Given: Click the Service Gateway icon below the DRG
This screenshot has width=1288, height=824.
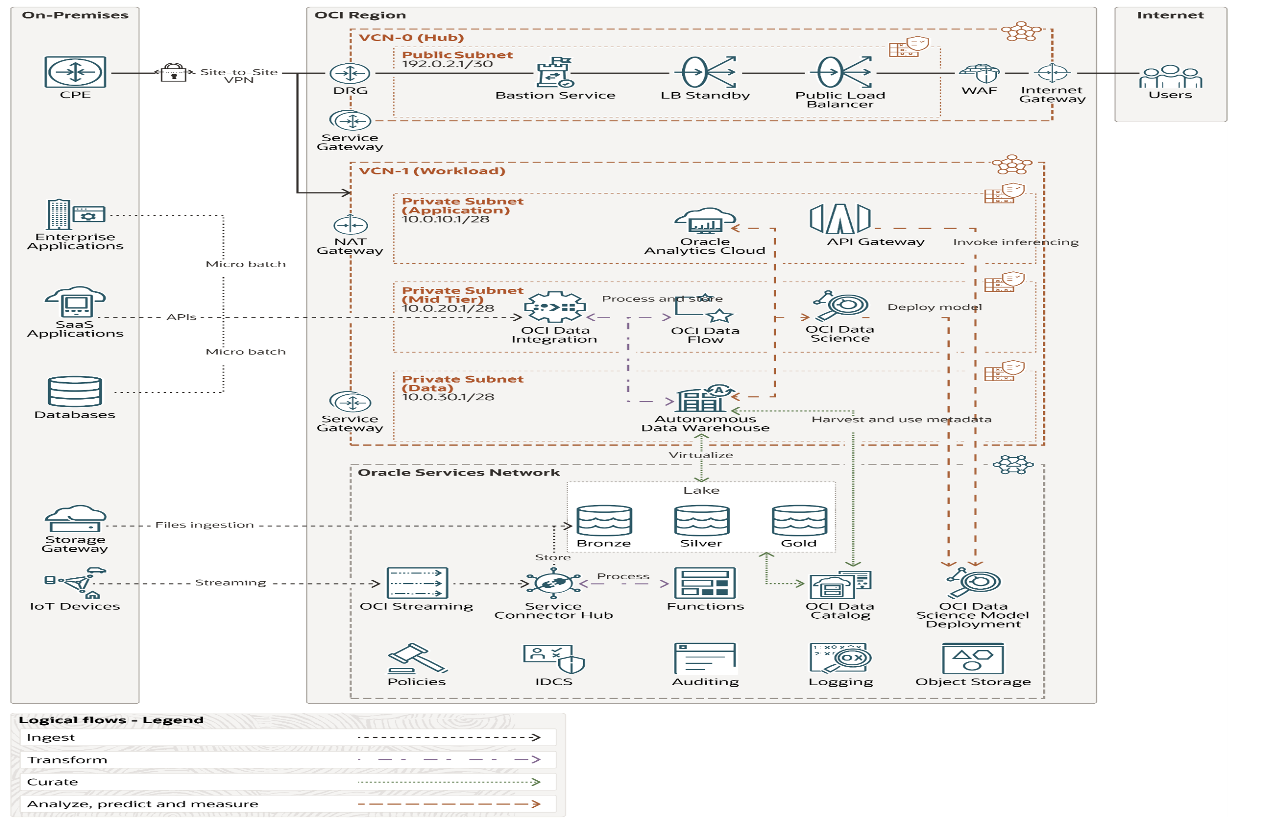Looking at the screenshot, I should coord(350,120).
